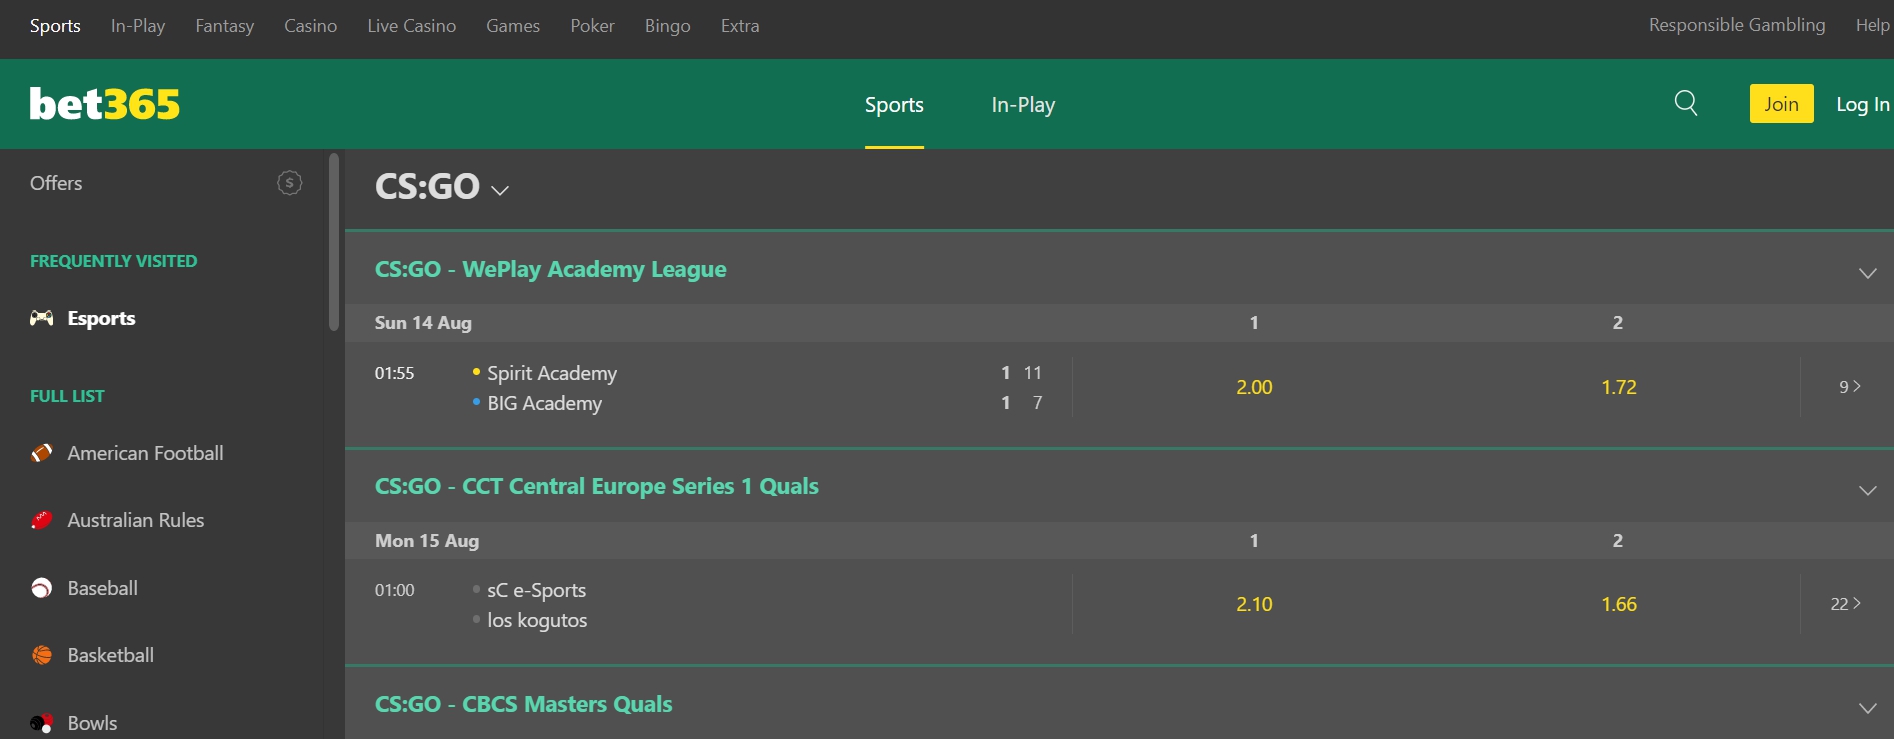Open the Offers coin icon
This screenshot has height=739, width=1894.
tap(289, 183)
